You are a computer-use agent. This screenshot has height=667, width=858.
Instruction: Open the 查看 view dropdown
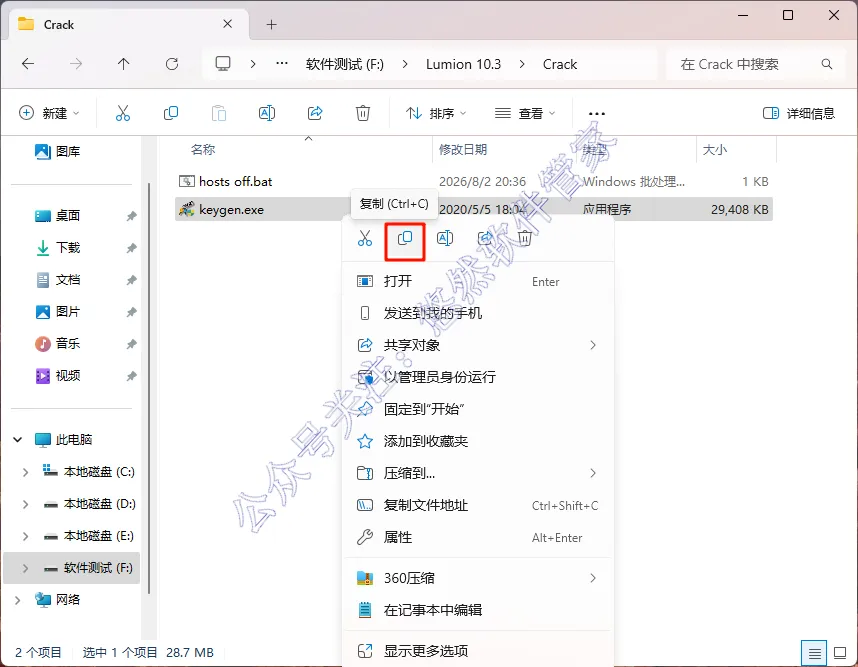click(x=525, y=113)
